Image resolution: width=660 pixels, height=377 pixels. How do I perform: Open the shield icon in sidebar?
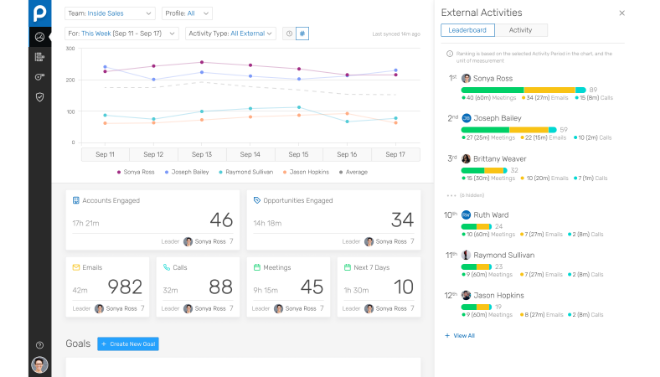(x=40, y=97)
